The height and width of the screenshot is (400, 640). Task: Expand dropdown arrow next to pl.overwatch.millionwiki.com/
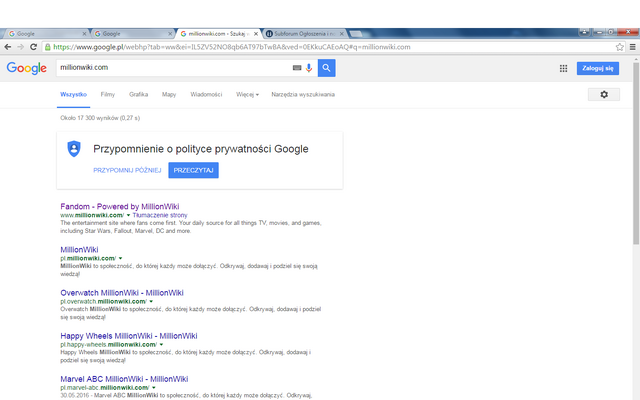pos(151,301)
